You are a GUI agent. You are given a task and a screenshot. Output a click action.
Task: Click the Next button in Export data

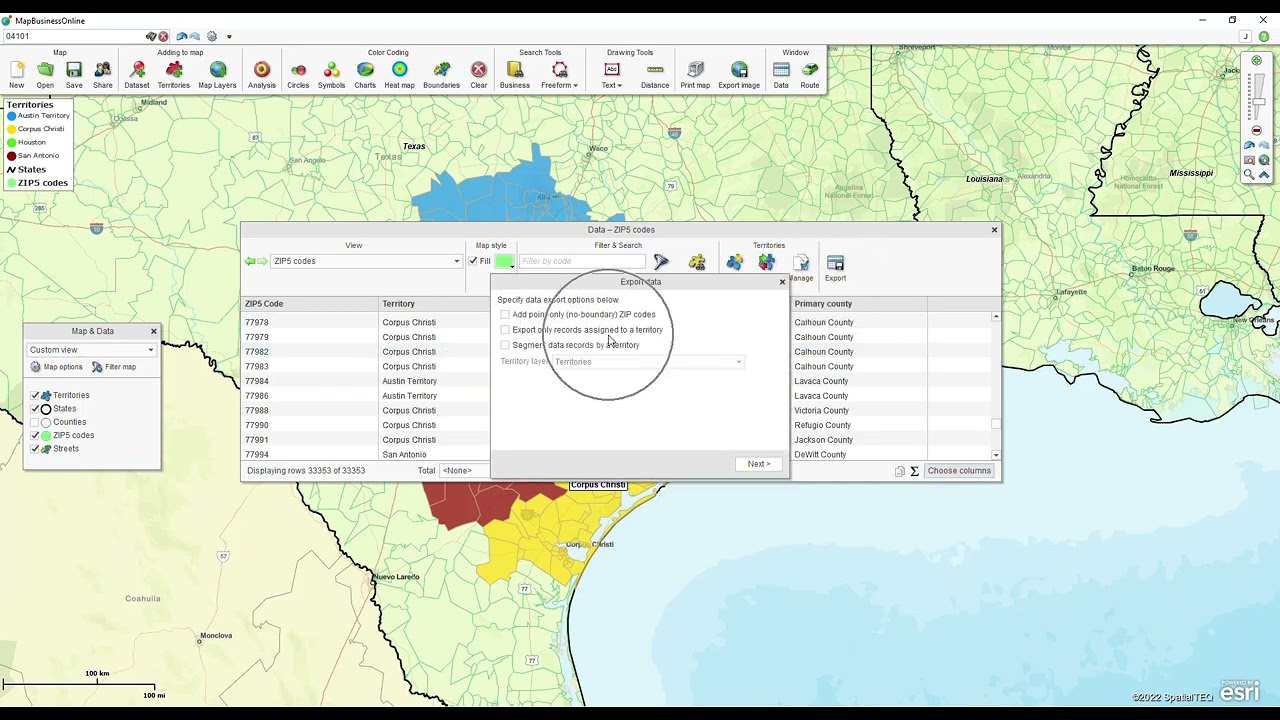click(x=759, y=464)
